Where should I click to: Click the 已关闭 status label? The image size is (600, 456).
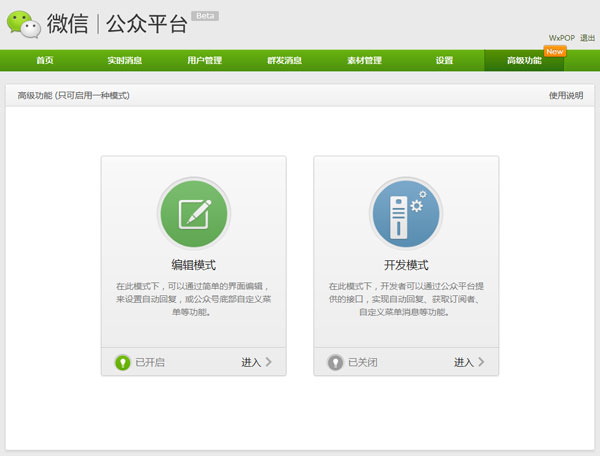coord(363,362)
